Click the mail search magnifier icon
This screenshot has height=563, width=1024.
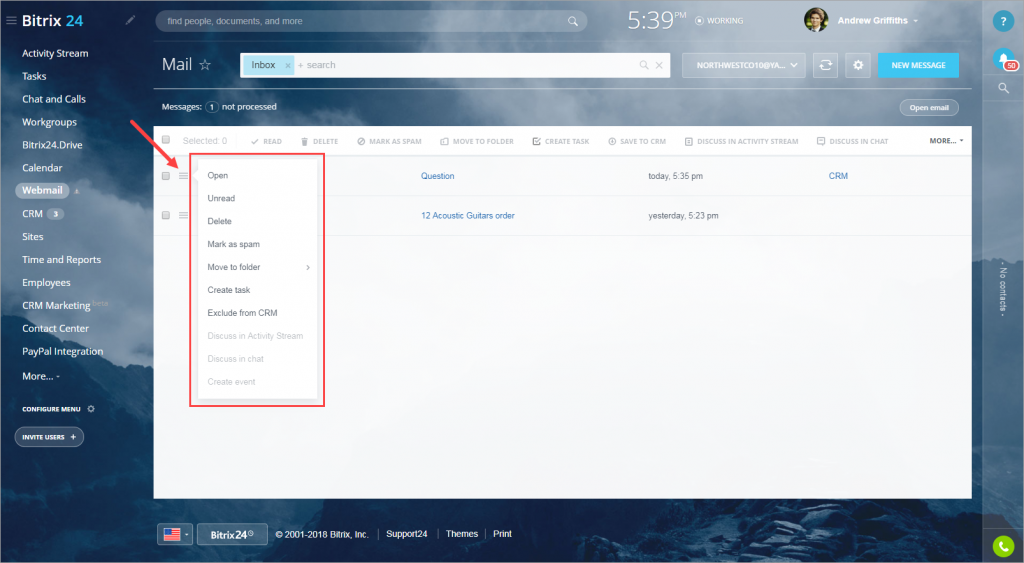click(x=644, y=65)
